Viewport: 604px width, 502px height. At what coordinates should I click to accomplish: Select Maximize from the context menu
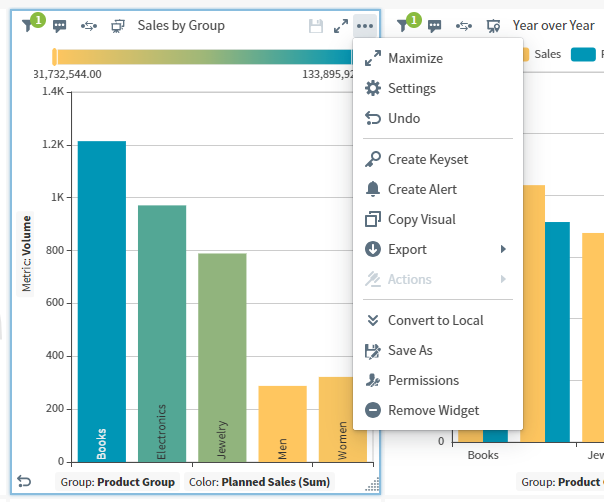(x=415, y=59)
